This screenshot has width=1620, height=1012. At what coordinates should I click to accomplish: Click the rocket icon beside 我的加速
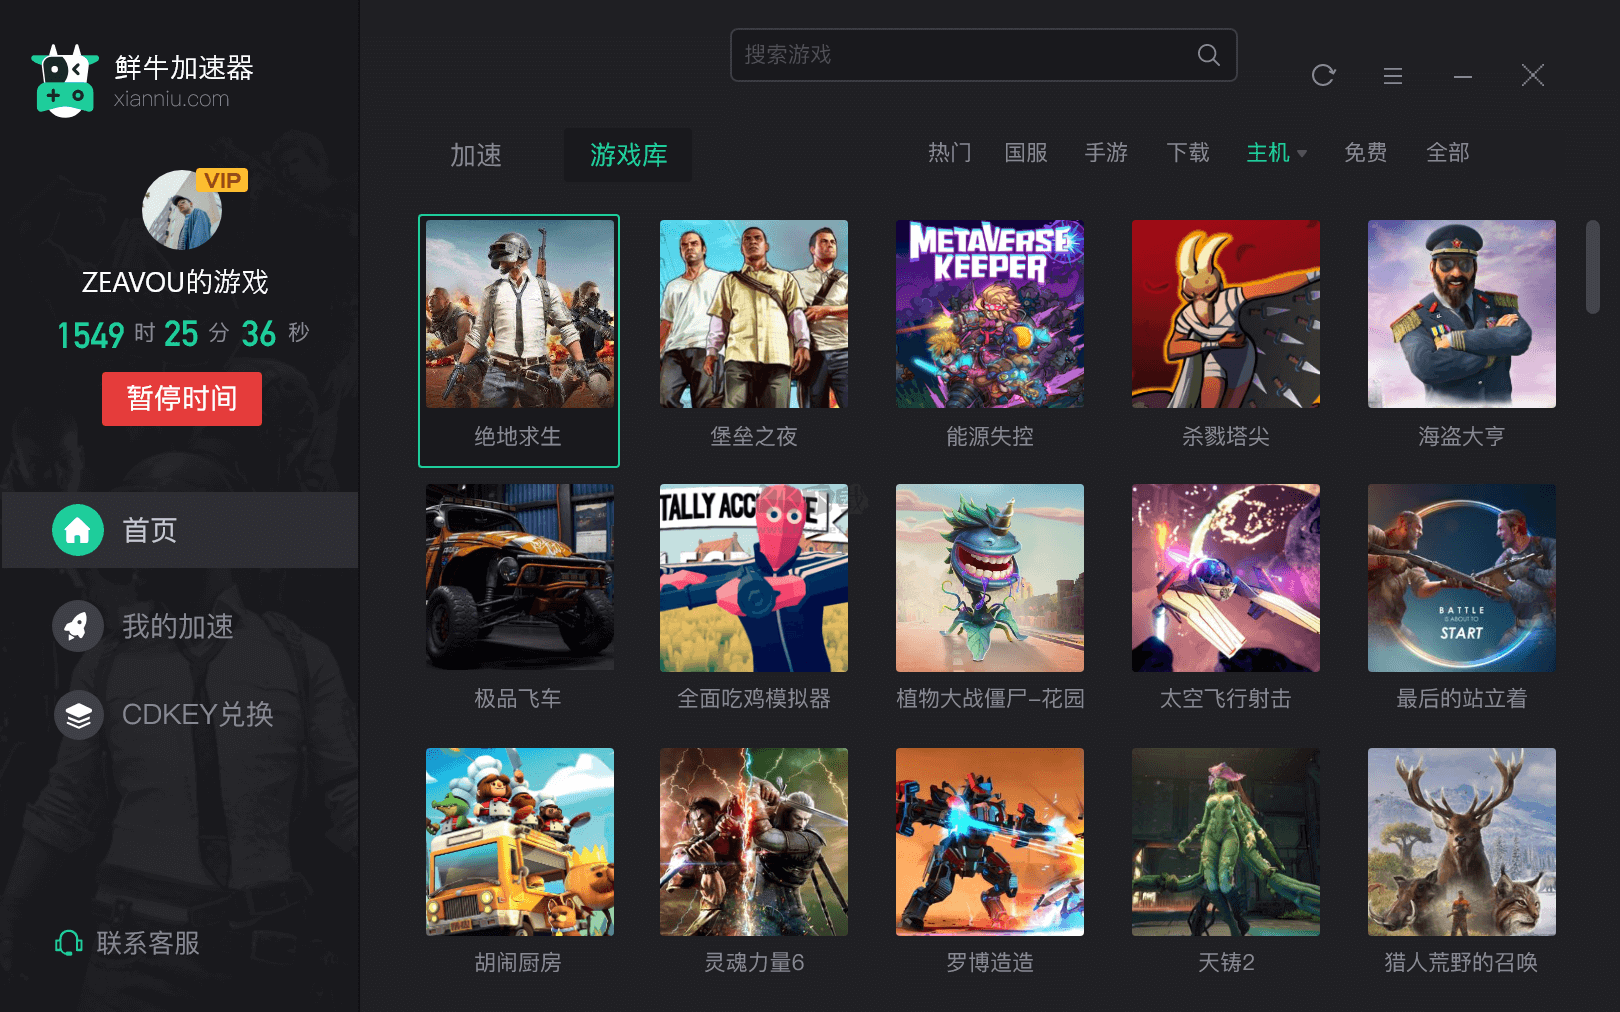[x=78, y=626]
